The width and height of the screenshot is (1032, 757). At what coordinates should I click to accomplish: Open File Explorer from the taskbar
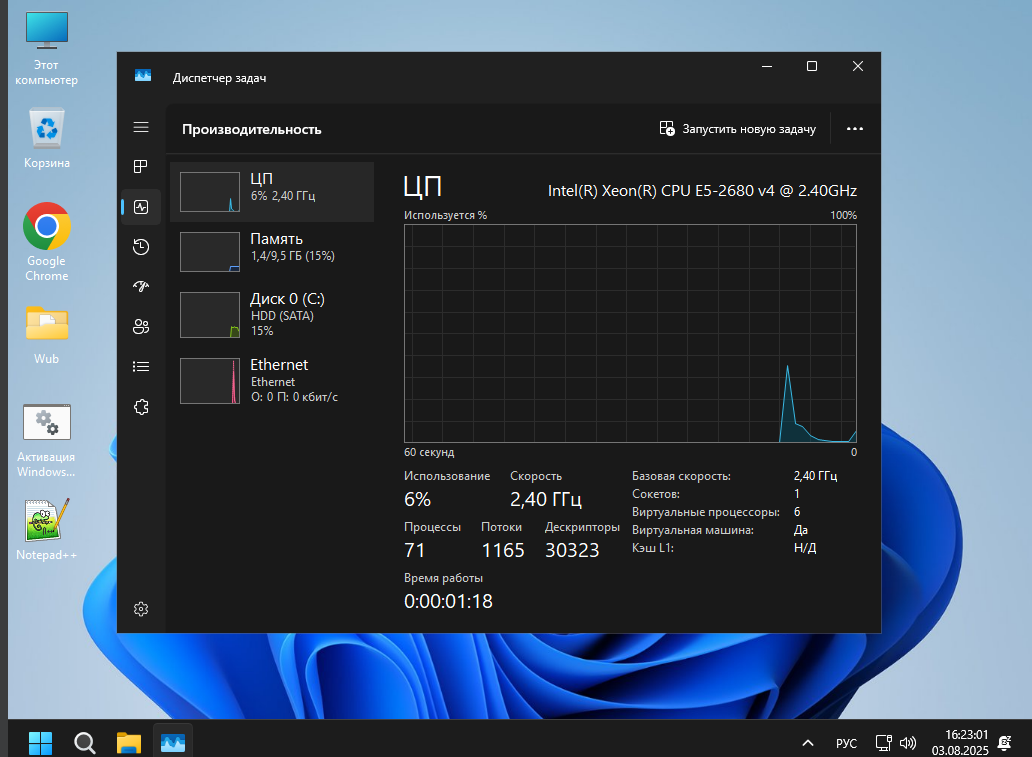point(129,743)
